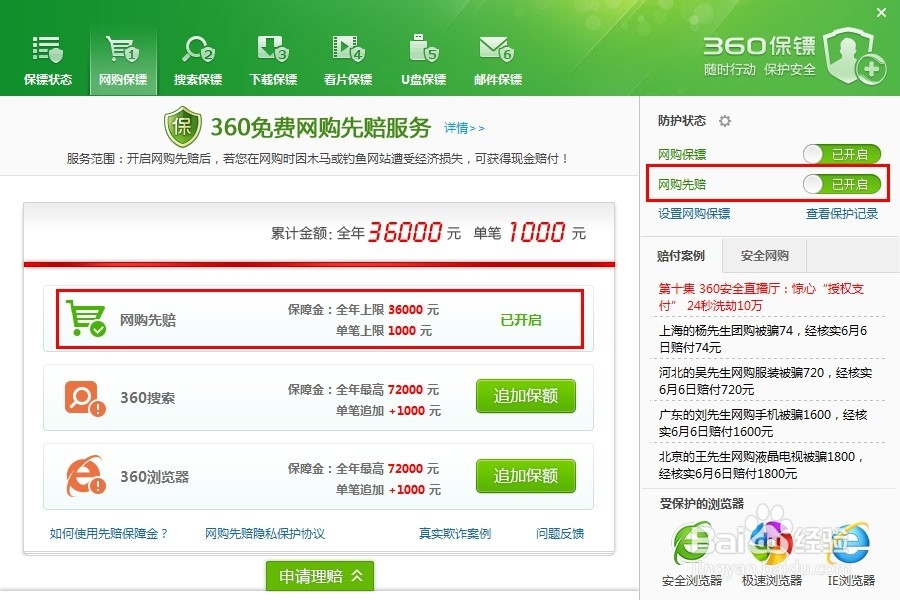The image size is (900, 600).
Task: Click the 360搜索 row label
Action: (x=148, y=398)
